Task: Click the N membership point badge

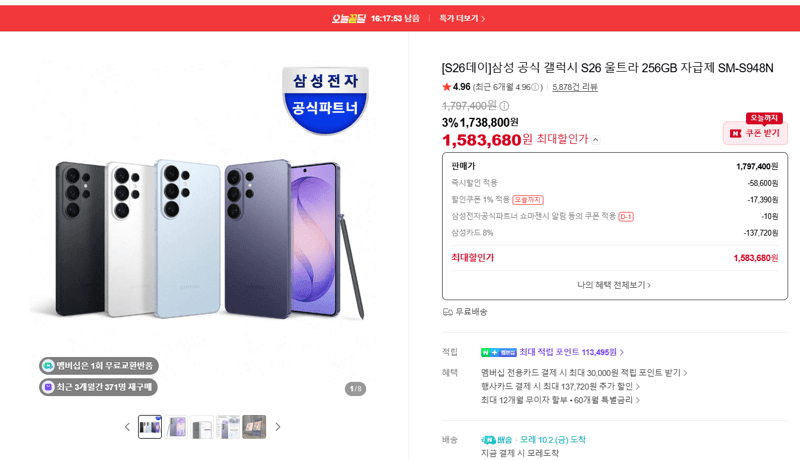Action: point(498,352)
